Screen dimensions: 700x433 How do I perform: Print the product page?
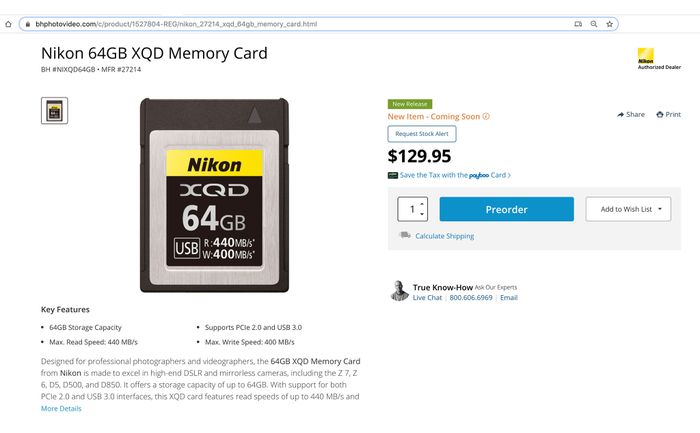(x=668, y=114)
